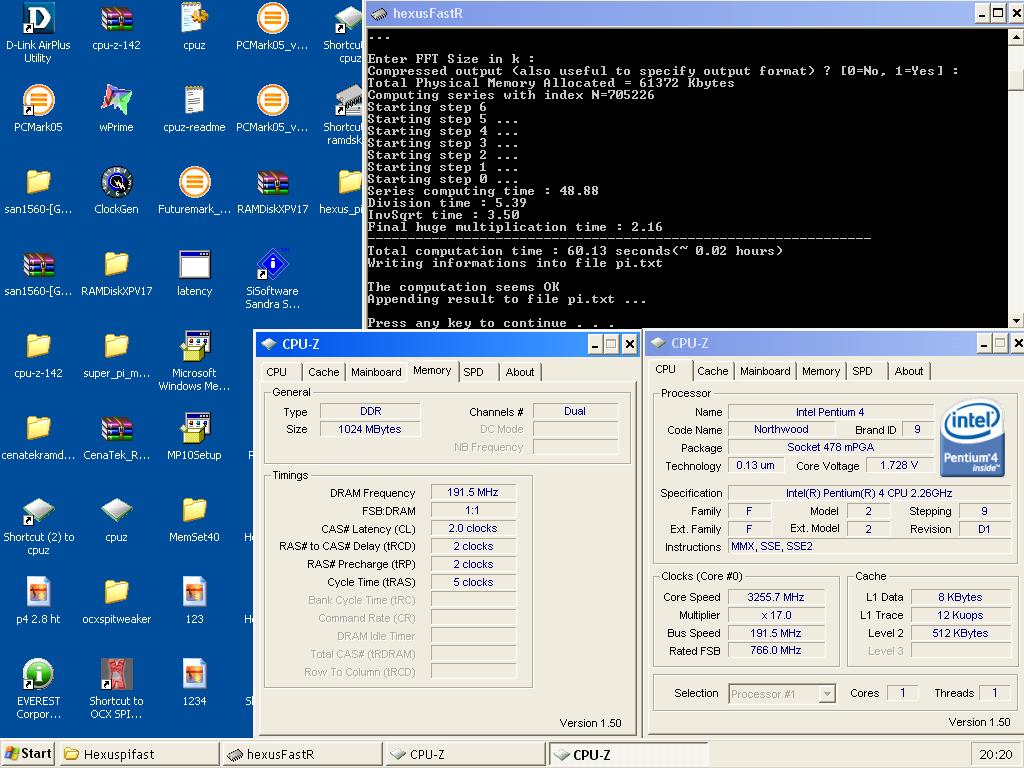Open the CenaTek_R archive icon
The image size is (1024, 768).
click(x=116, y=428)
